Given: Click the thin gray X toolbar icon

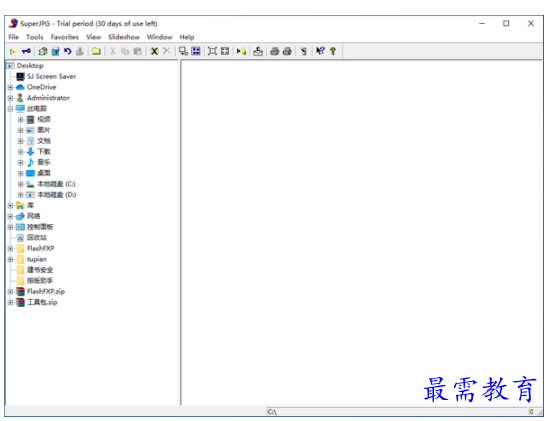Looking at the screenshot, I should point(166,51).
